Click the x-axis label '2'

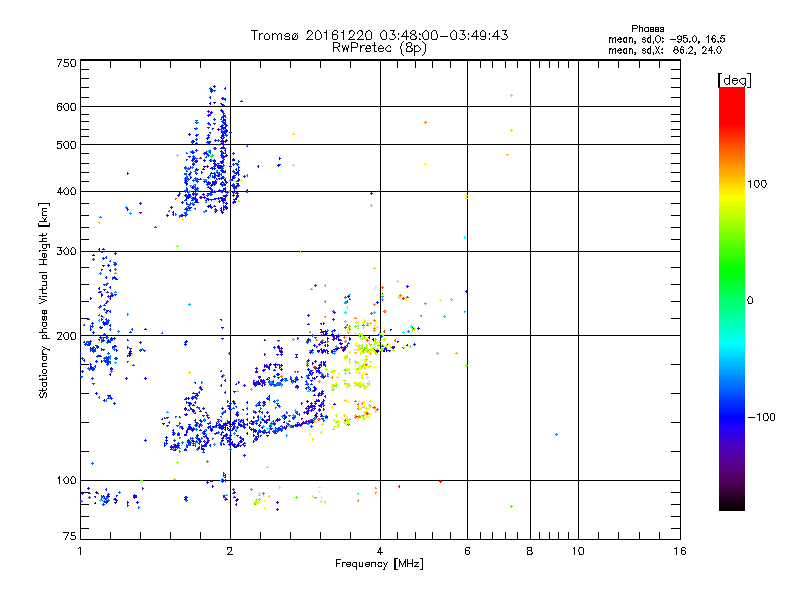tap(230, 551)
